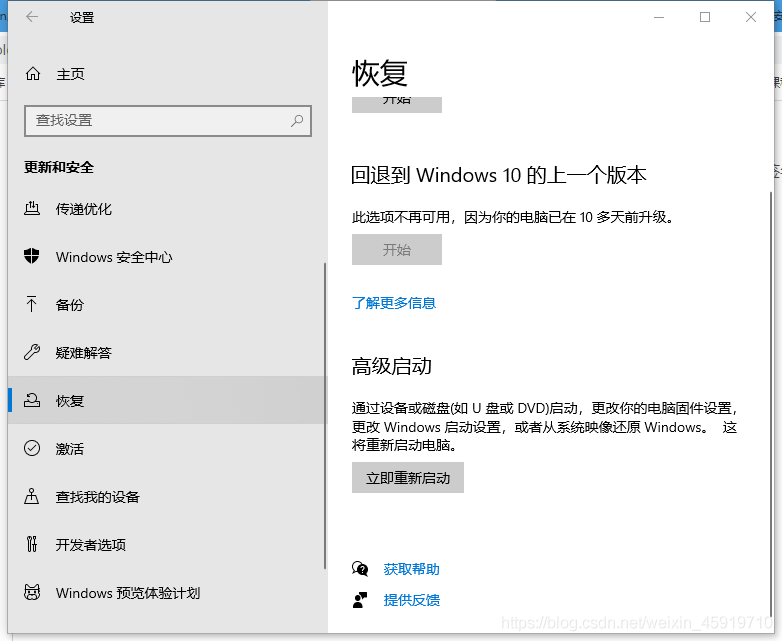This screenshot has height=641, width=782.
Task: Click the 查找我的设备 locator icon
Action: point(32,496)
